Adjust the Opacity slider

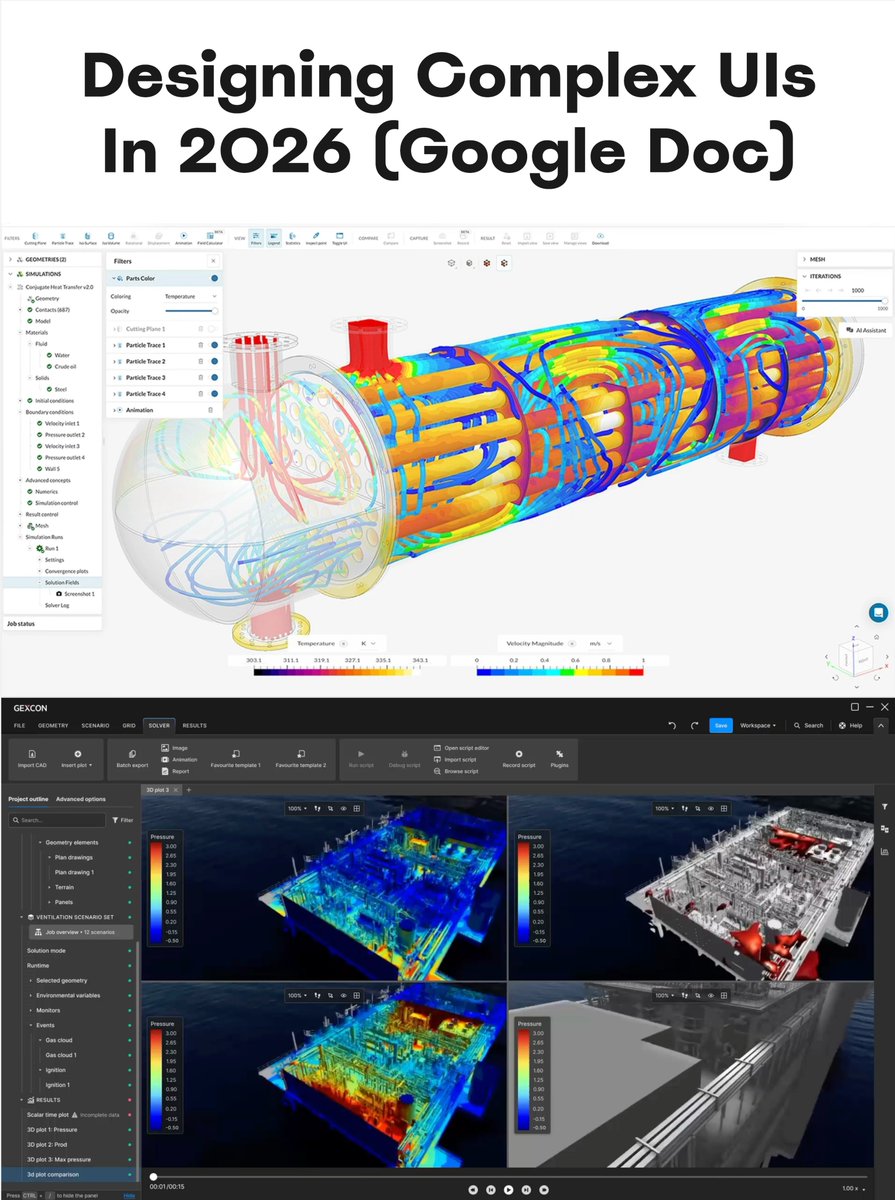tap(190, 311)
